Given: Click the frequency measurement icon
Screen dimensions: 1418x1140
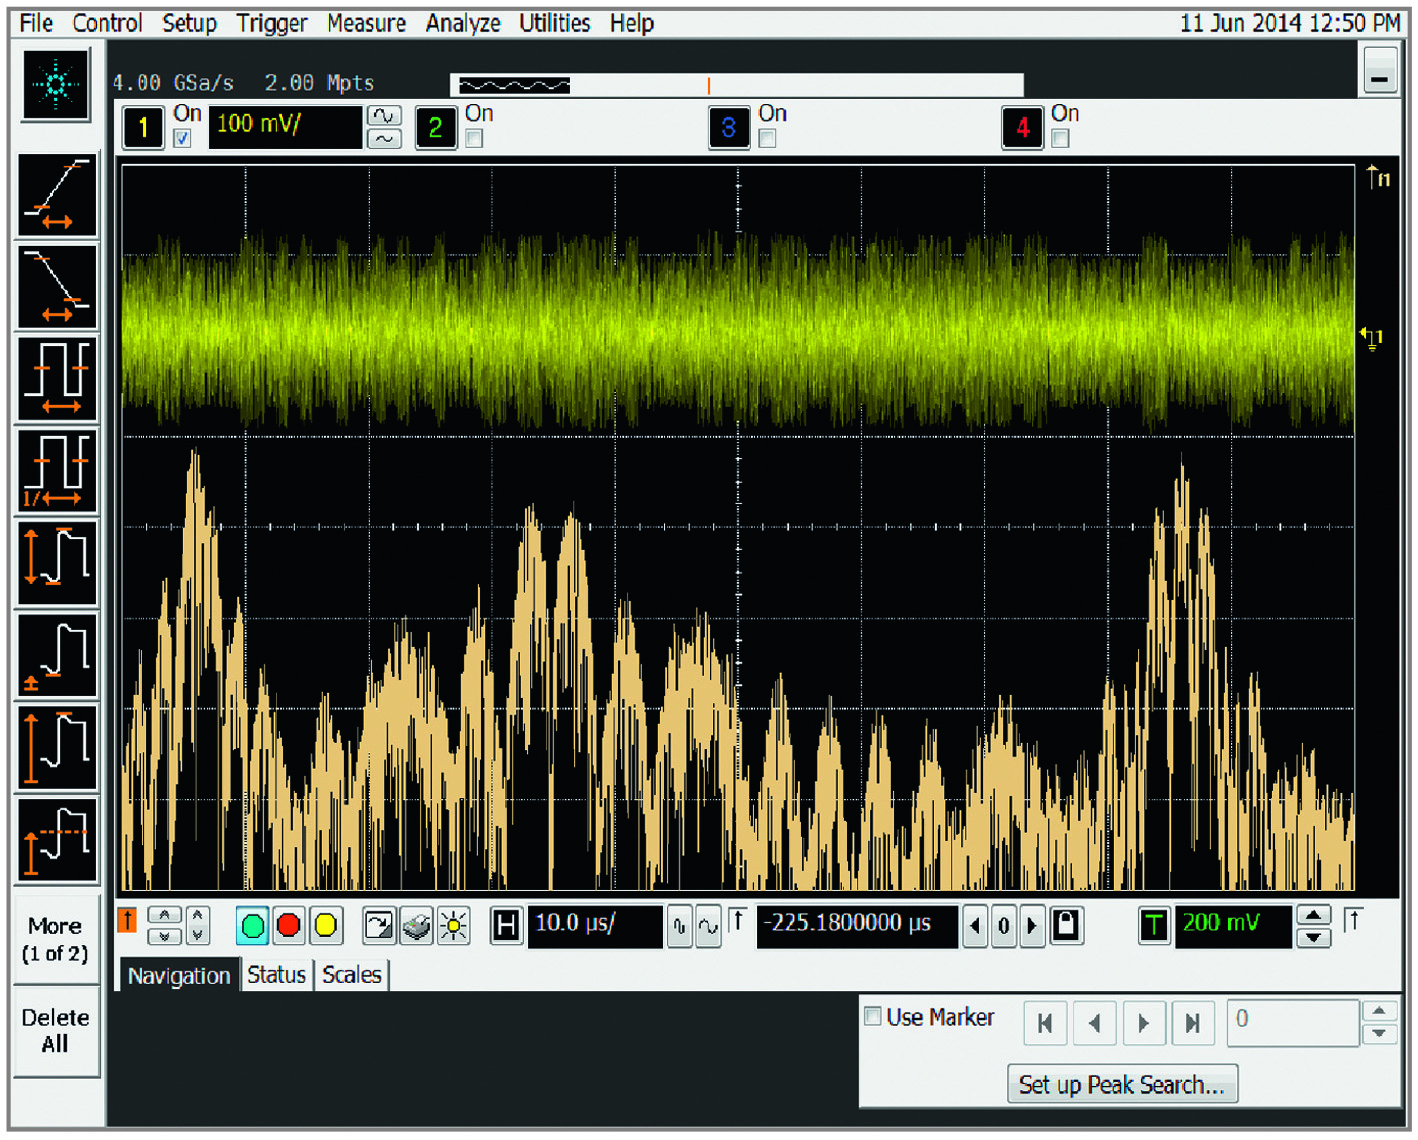Looking at the screenshot, I should point(57,471).
